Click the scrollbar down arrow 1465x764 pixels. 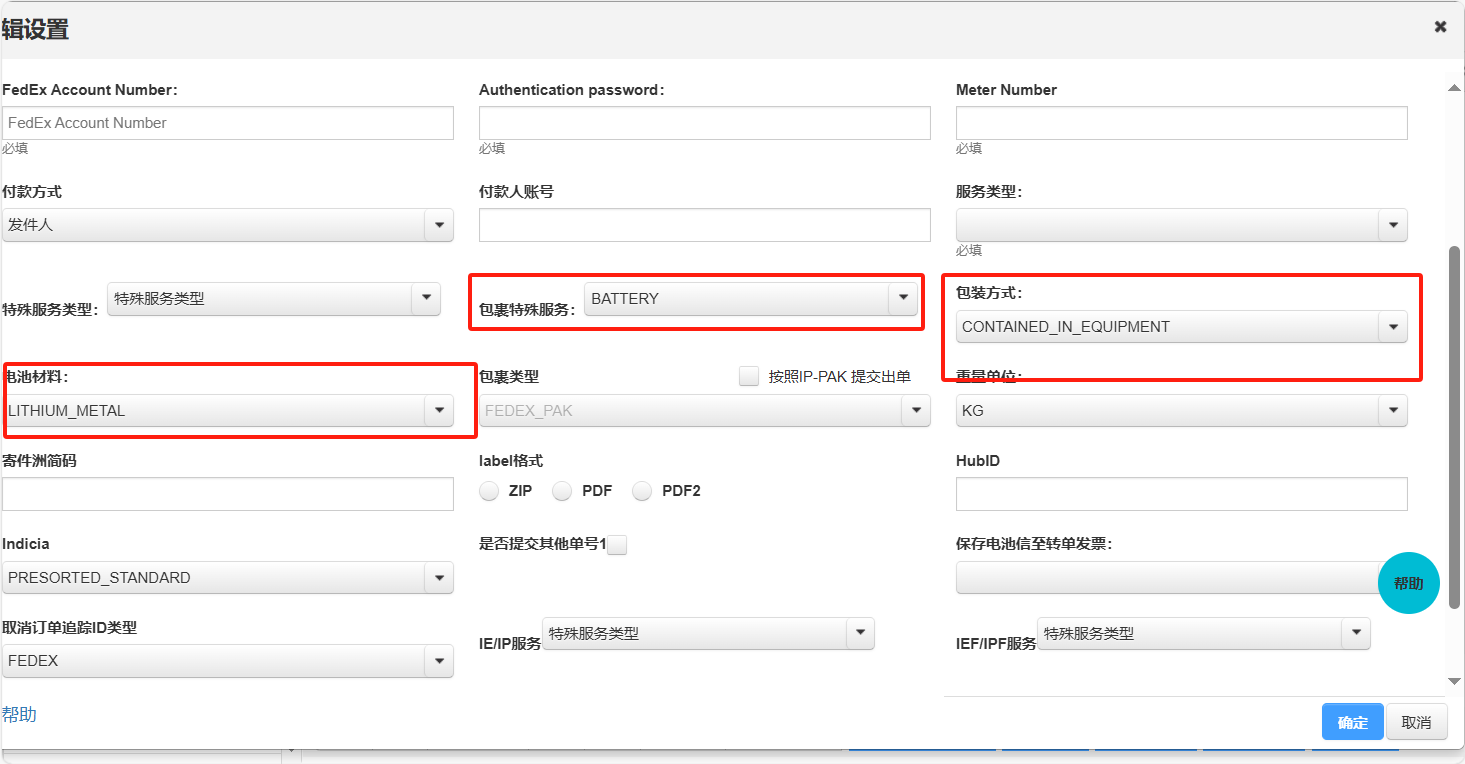coord(1455,681)
